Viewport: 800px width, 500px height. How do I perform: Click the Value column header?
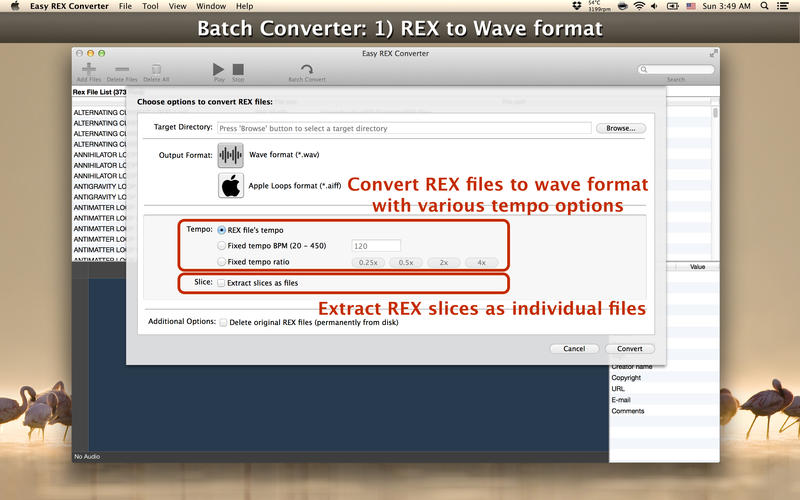[x=697, y=267]
